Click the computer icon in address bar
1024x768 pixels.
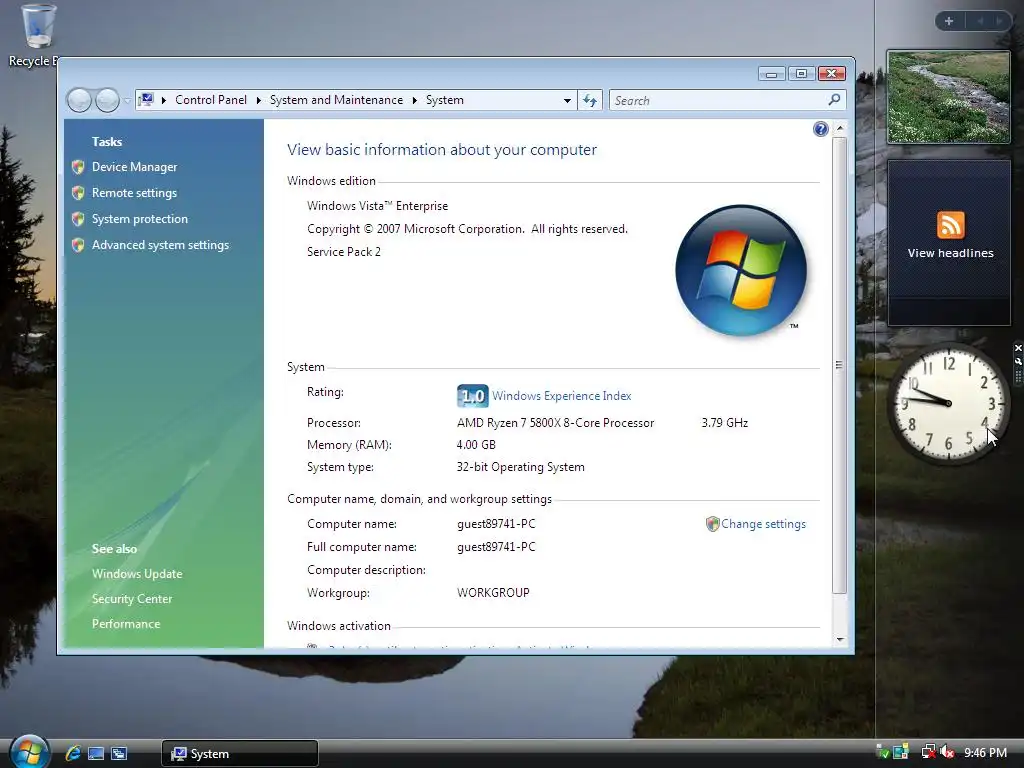pos(146,100)
